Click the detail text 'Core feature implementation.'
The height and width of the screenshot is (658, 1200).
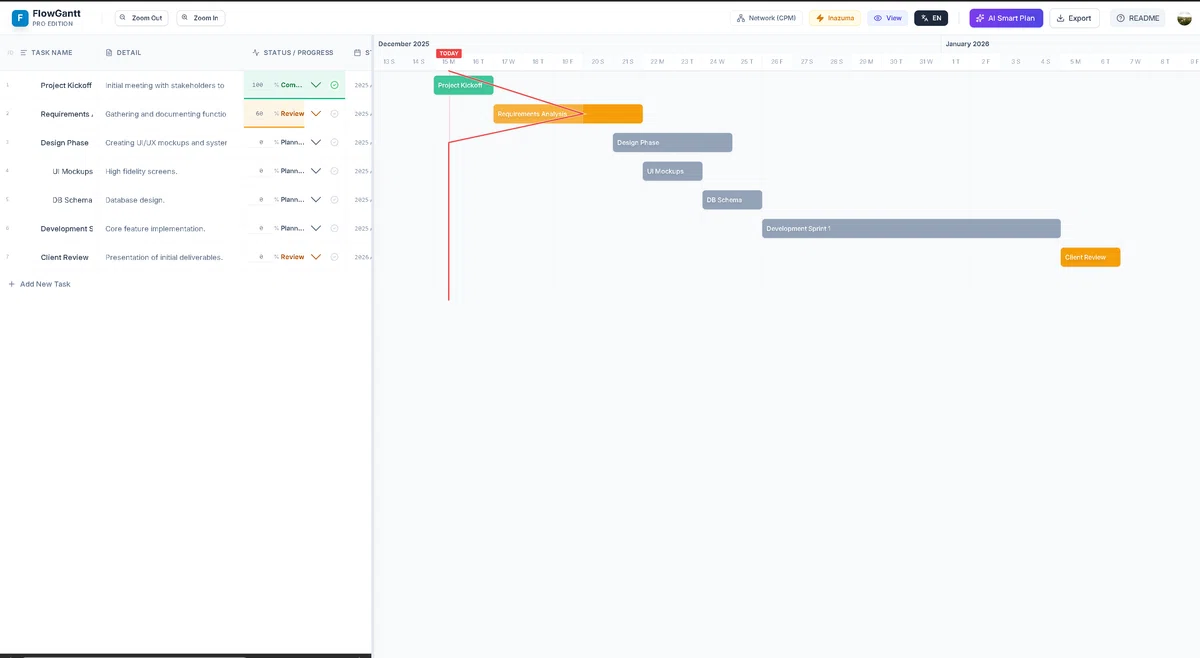(155, 228)
